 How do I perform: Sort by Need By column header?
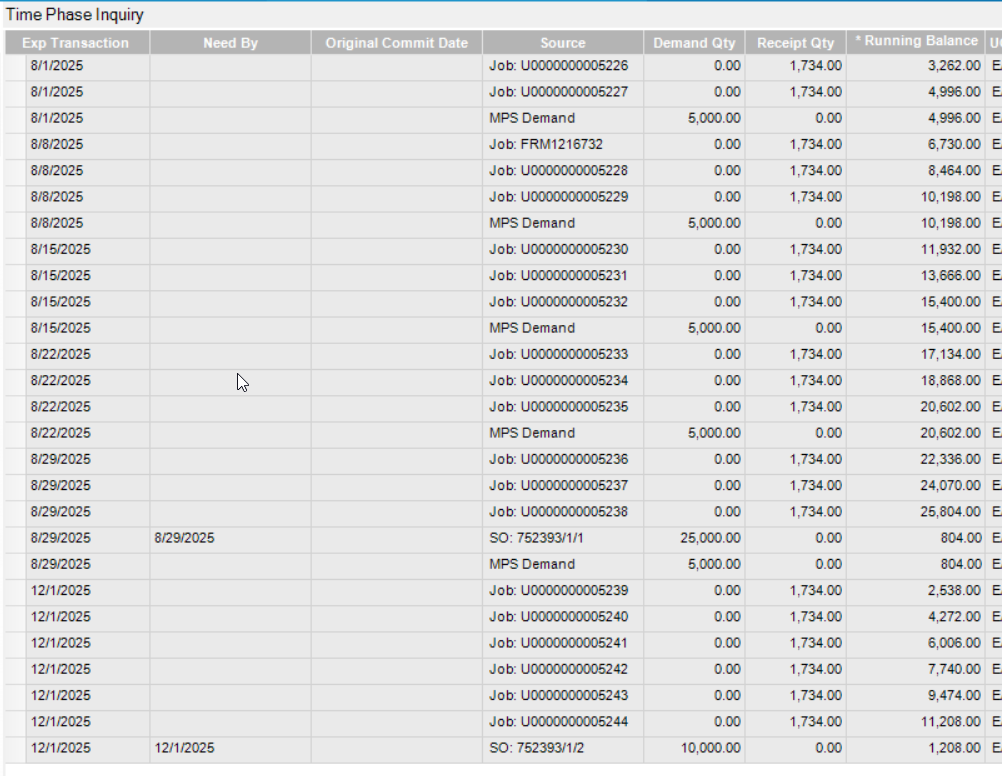point(230,43)
